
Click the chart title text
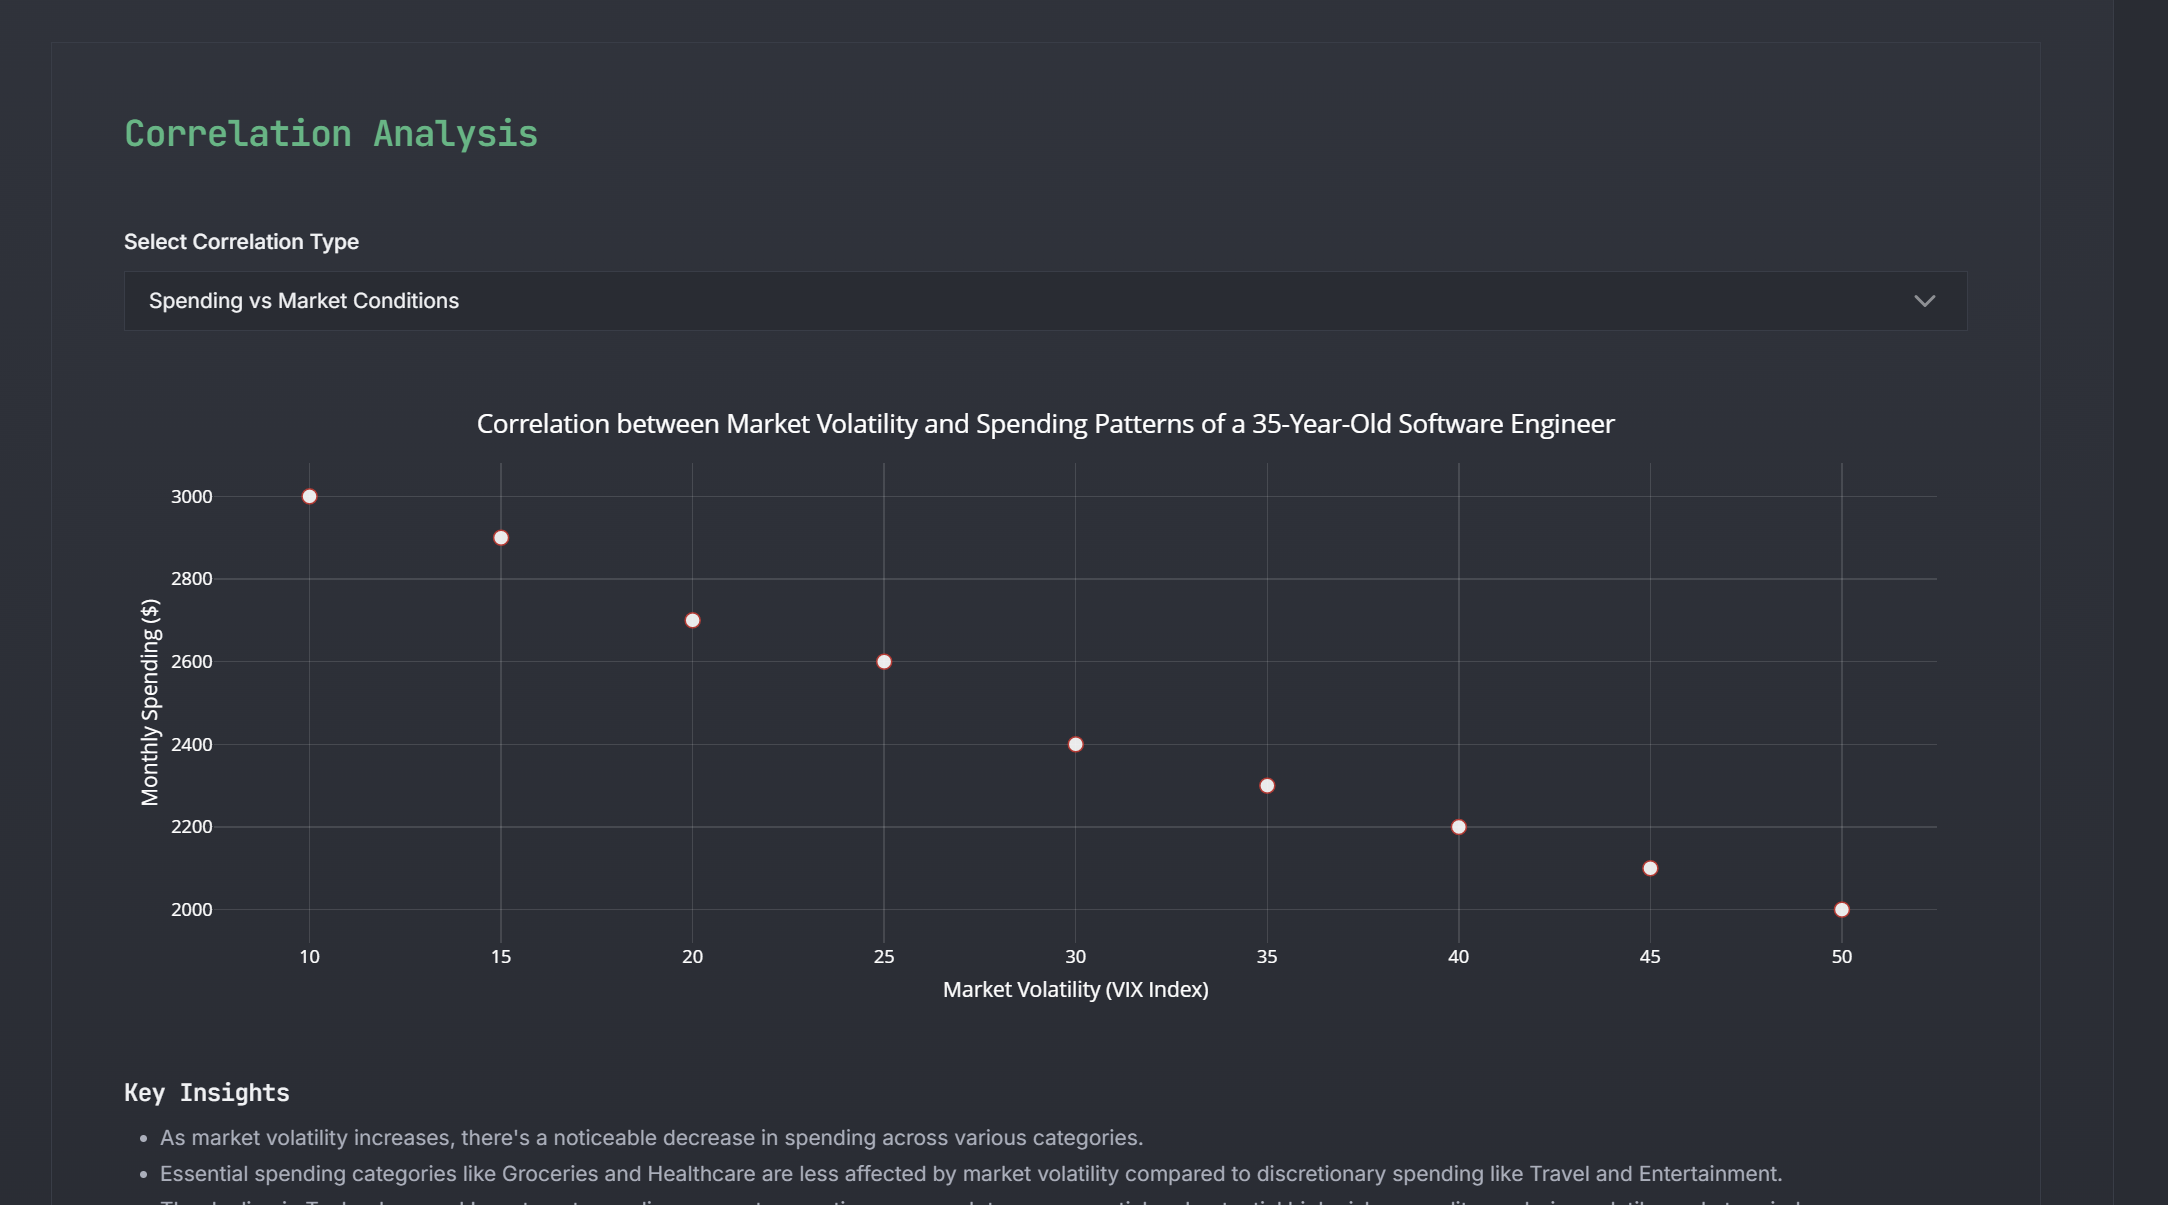(x=1045, y=424)
